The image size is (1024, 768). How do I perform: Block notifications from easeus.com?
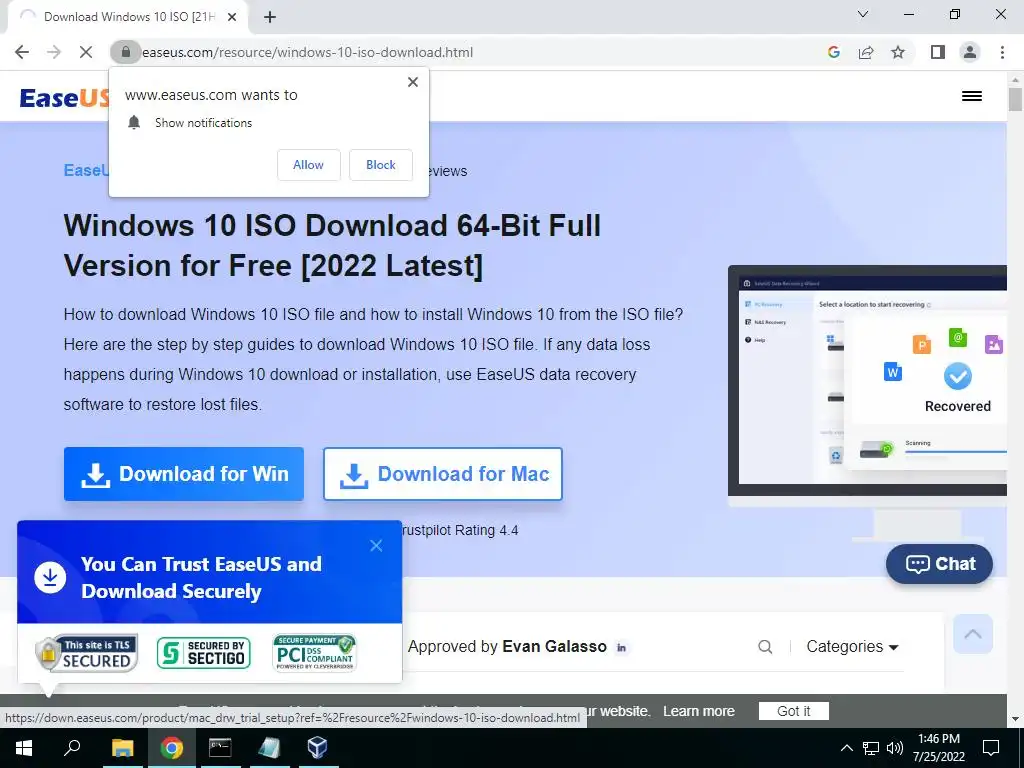(381, 165)
